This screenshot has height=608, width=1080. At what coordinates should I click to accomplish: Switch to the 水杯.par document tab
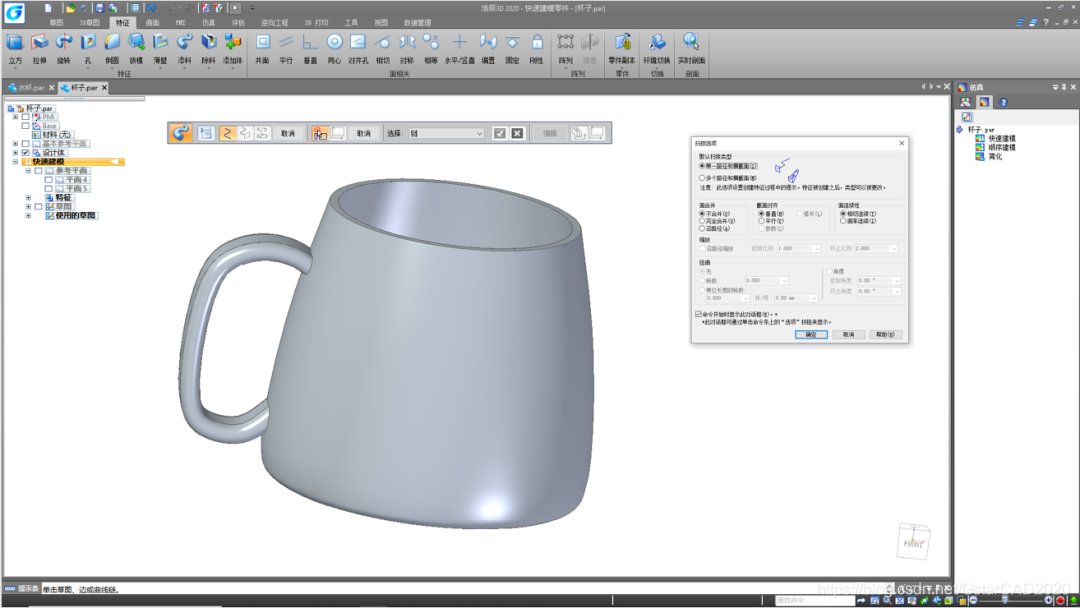click(27, 87)
